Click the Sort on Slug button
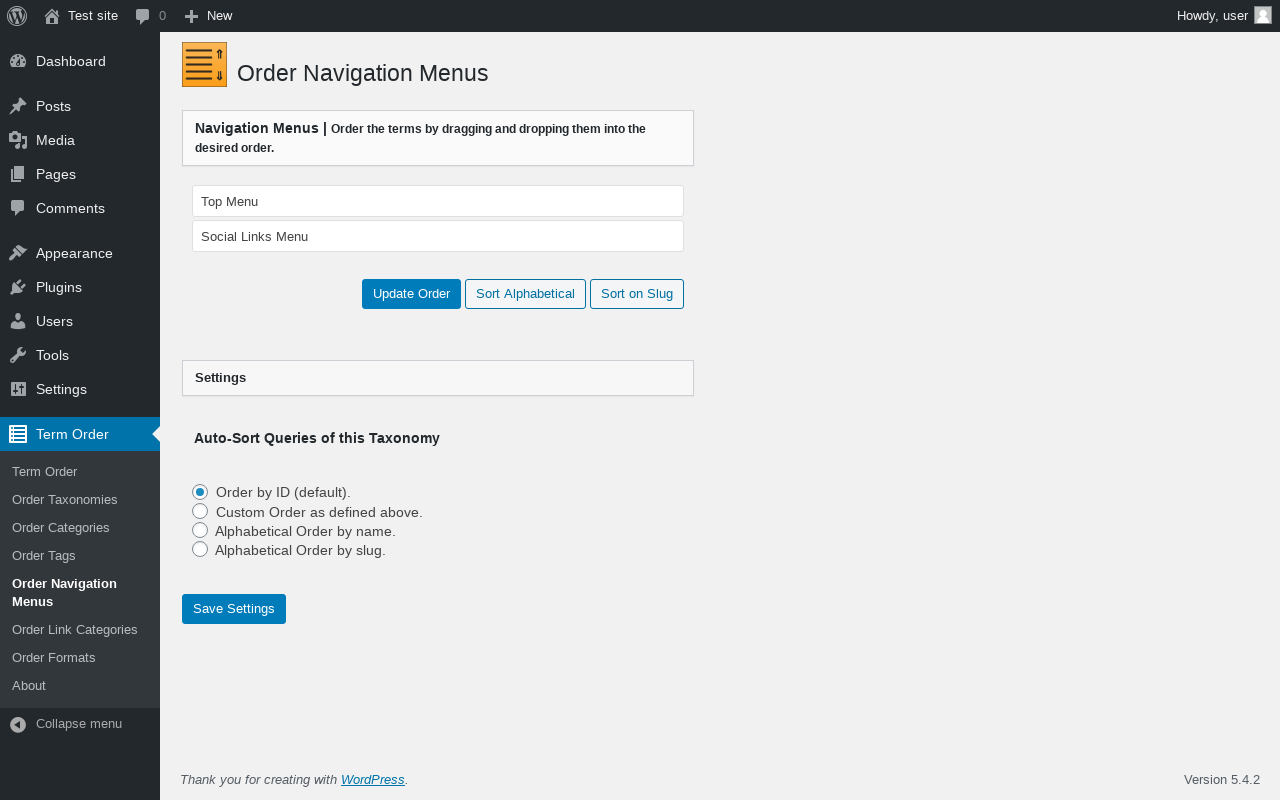 637,294
